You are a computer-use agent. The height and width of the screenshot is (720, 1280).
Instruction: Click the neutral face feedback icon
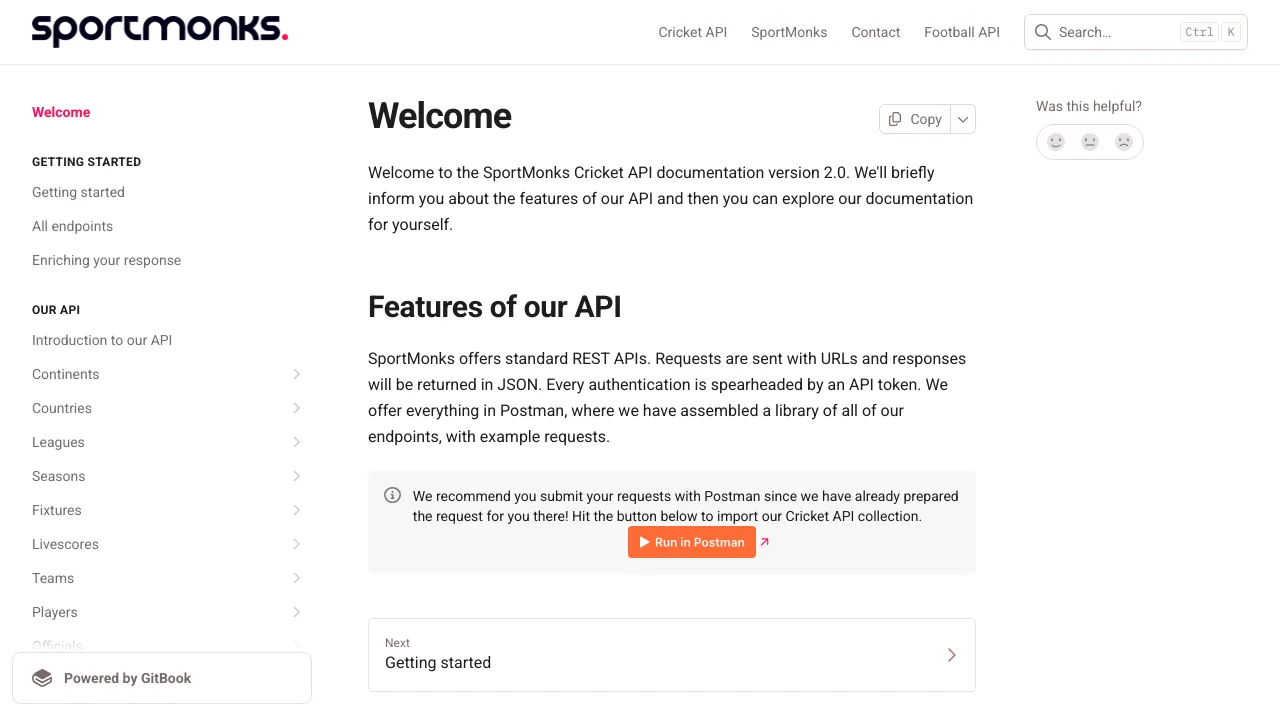click(1090, 142)
